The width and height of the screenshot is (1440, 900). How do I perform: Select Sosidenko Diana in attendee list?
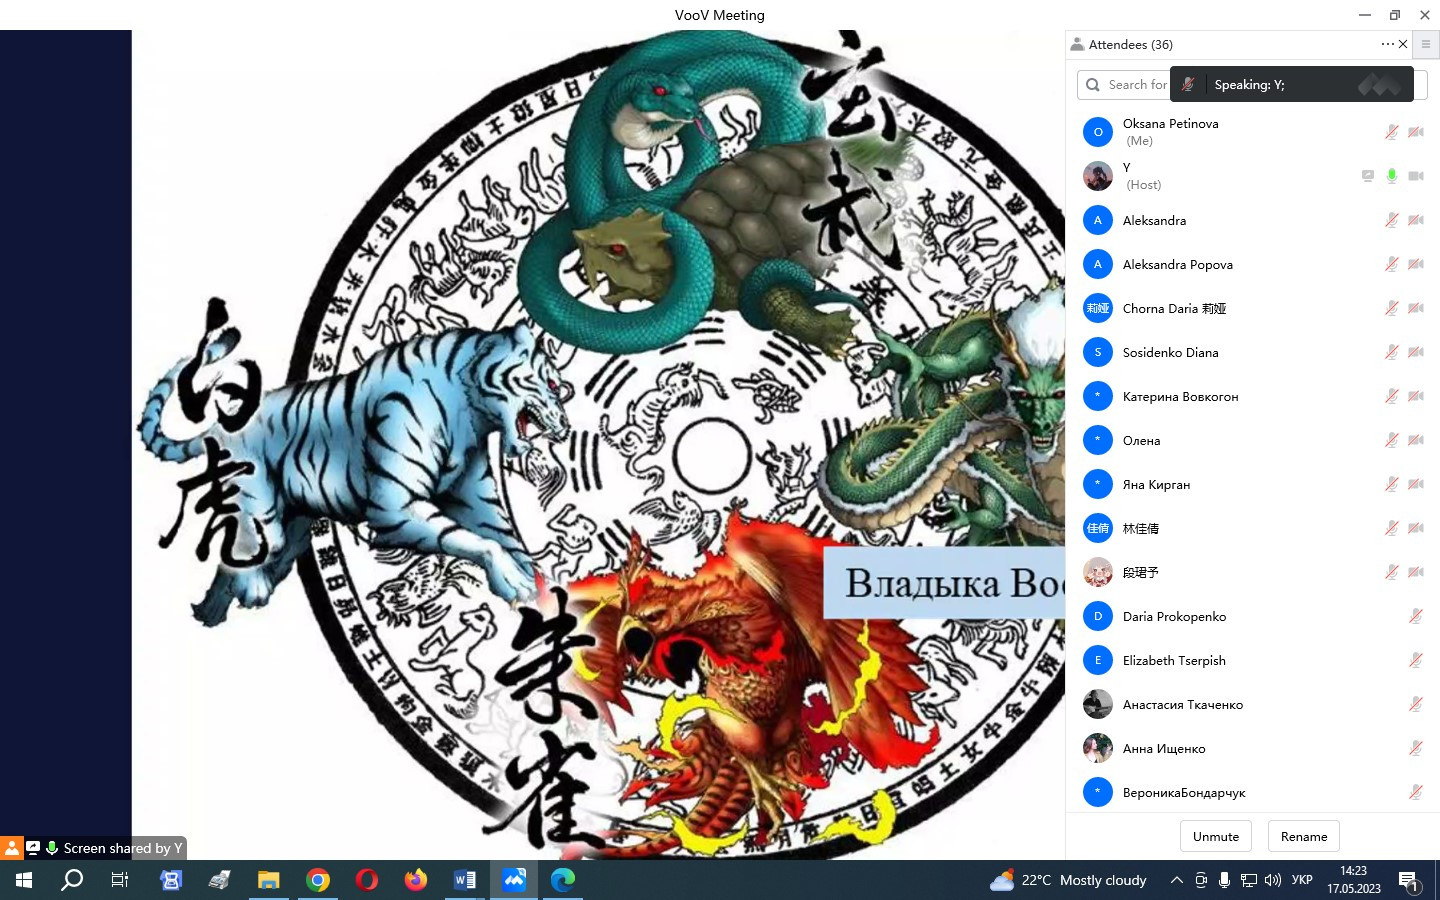[x=1252, y=352]
